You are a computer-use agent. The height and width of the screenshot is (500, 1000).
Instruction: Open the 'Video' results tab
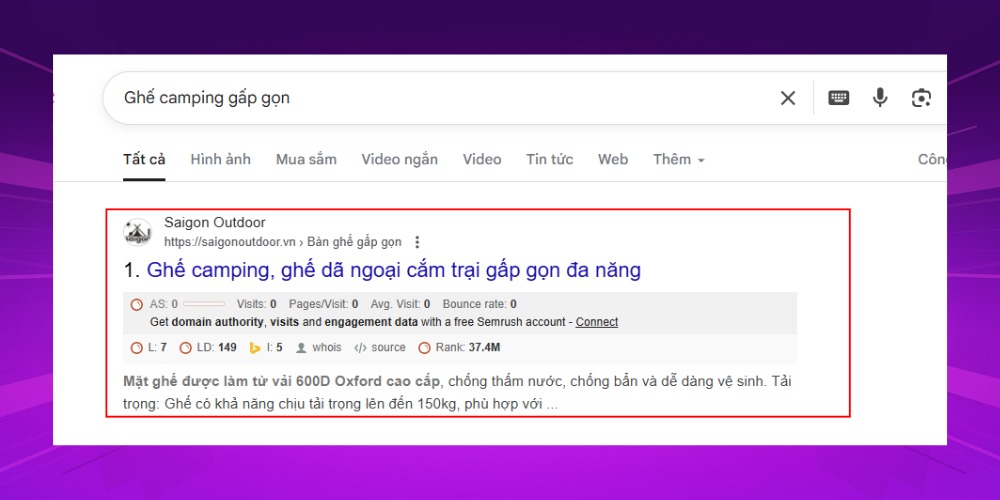tap(482, 159)
